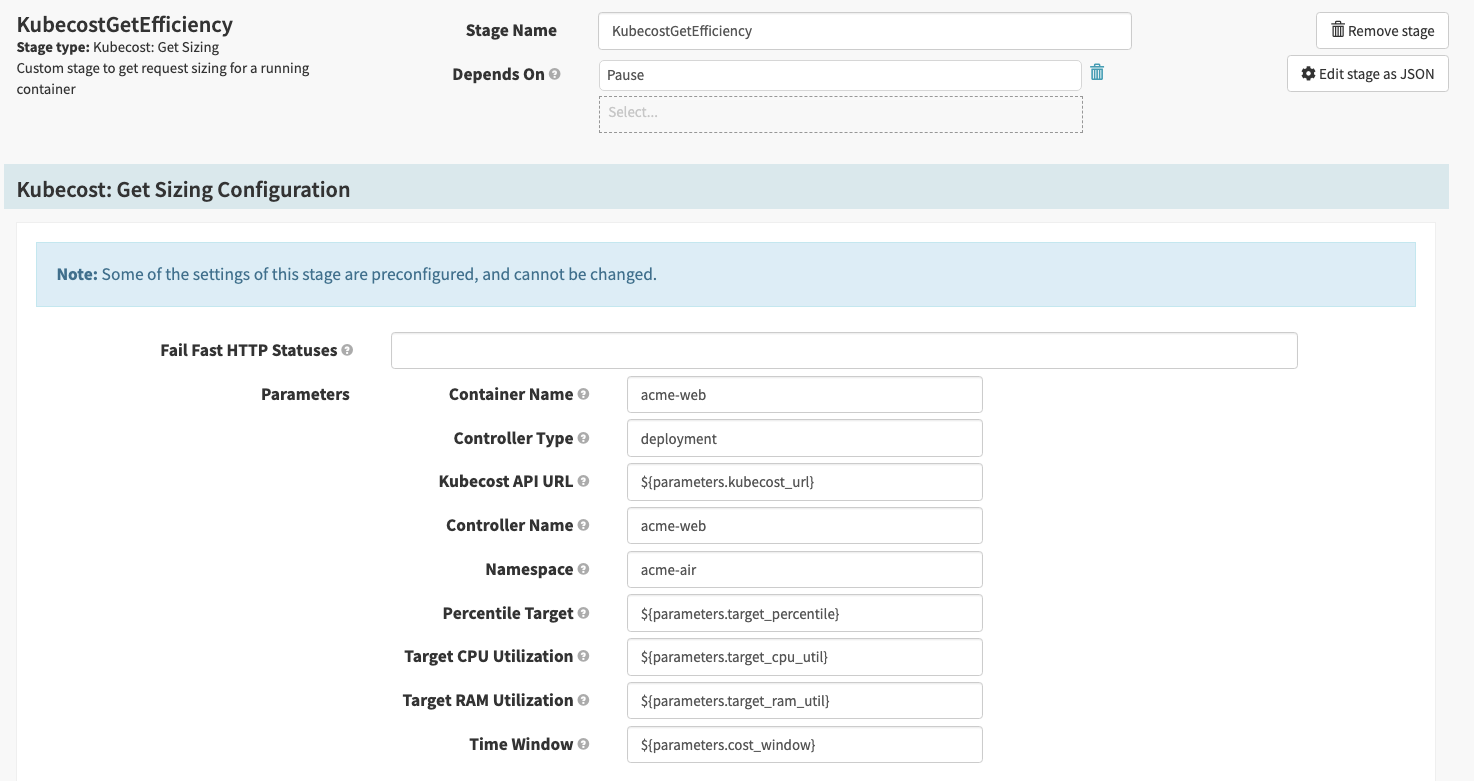Click the Kubecost: Get Sizing Configuration header
The height and width of the screenshot is (781, 1474).
(x=726, y=187)
